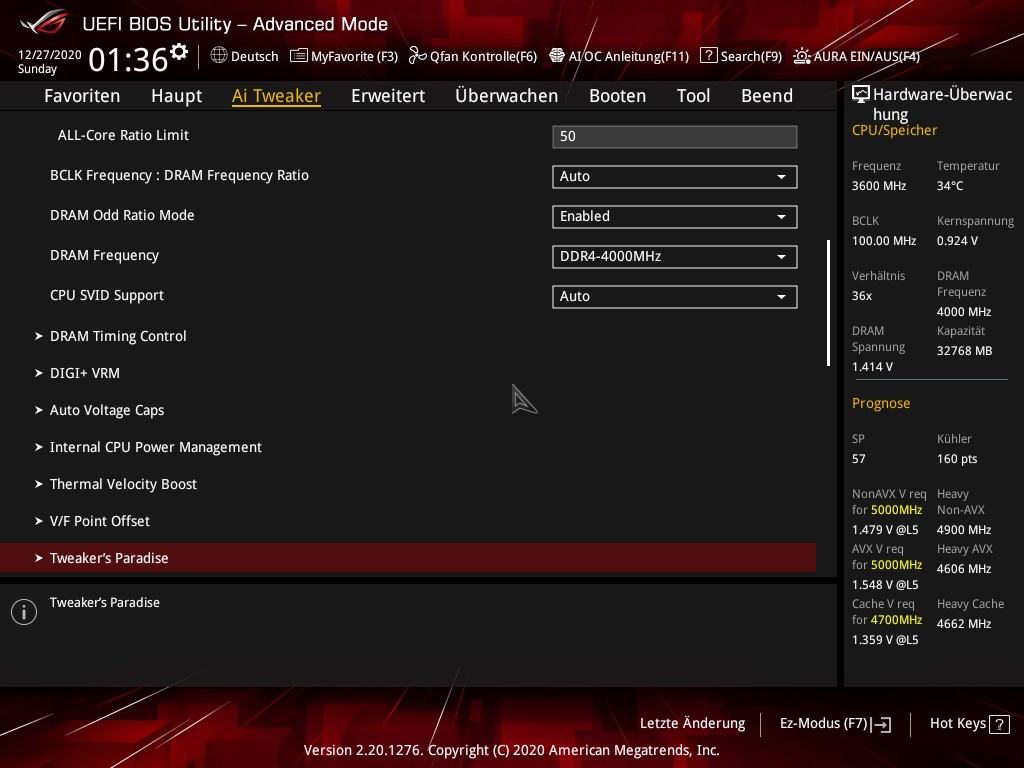
Task: Open Search (F9)
Action: click(741, 56)
